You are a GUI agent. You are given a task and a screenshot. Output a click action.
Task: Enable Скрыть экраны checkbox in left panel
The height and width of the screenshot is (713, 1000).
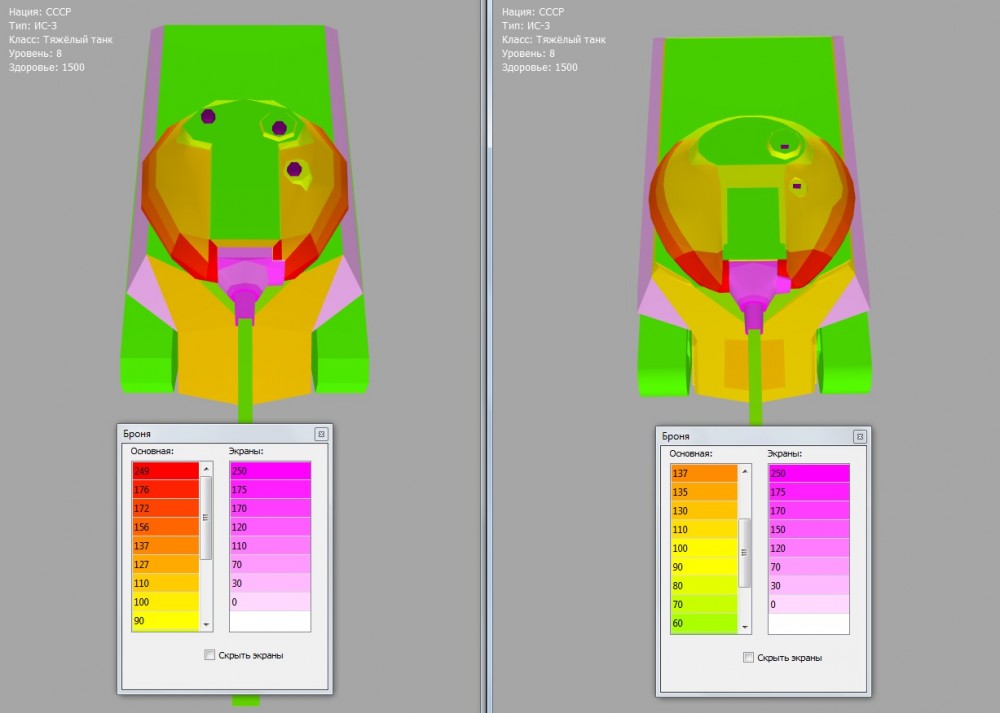209,655
